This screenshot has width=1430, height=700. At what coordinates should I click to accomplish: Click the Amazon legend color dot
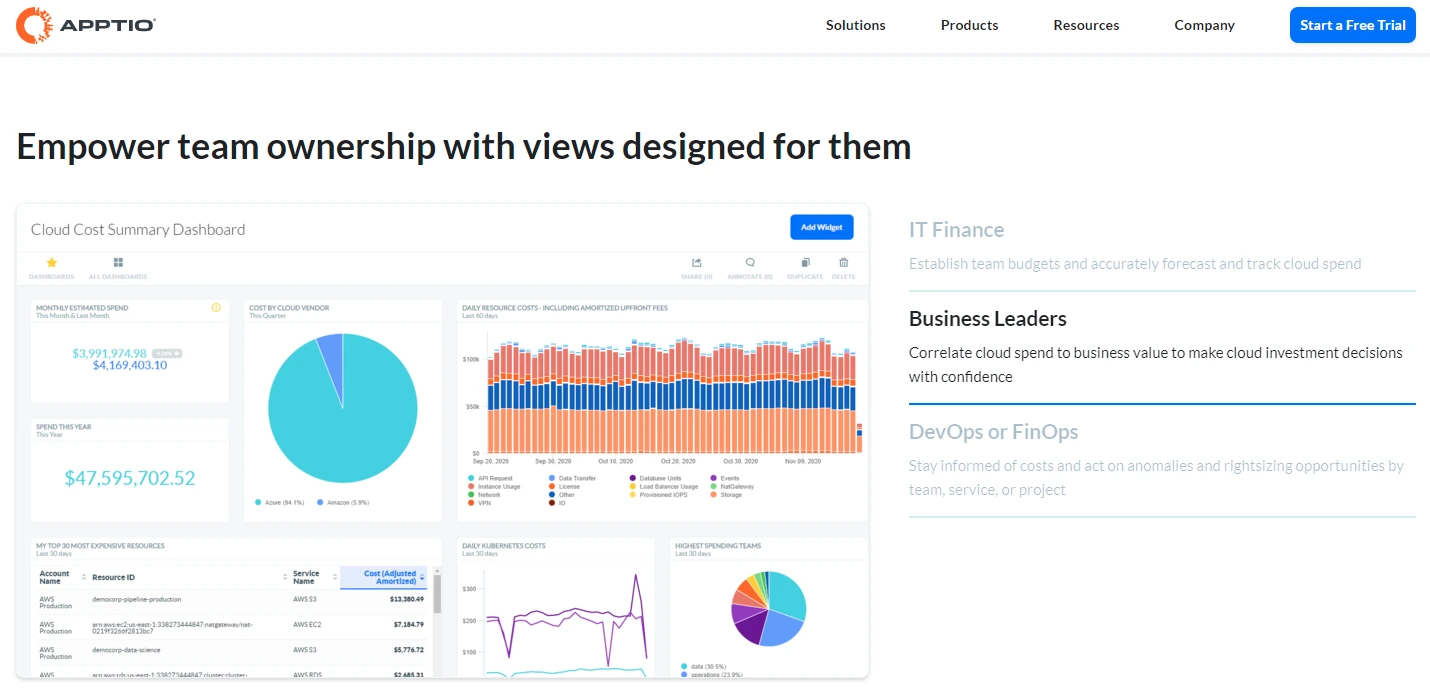(320, 502)
